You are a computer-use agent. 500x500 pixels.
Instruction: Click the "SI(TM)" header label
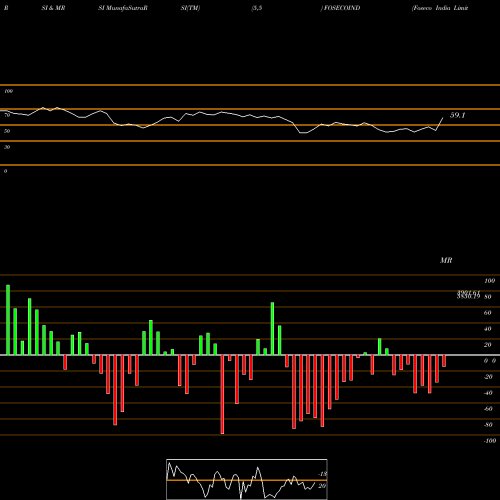click(190, 8)
